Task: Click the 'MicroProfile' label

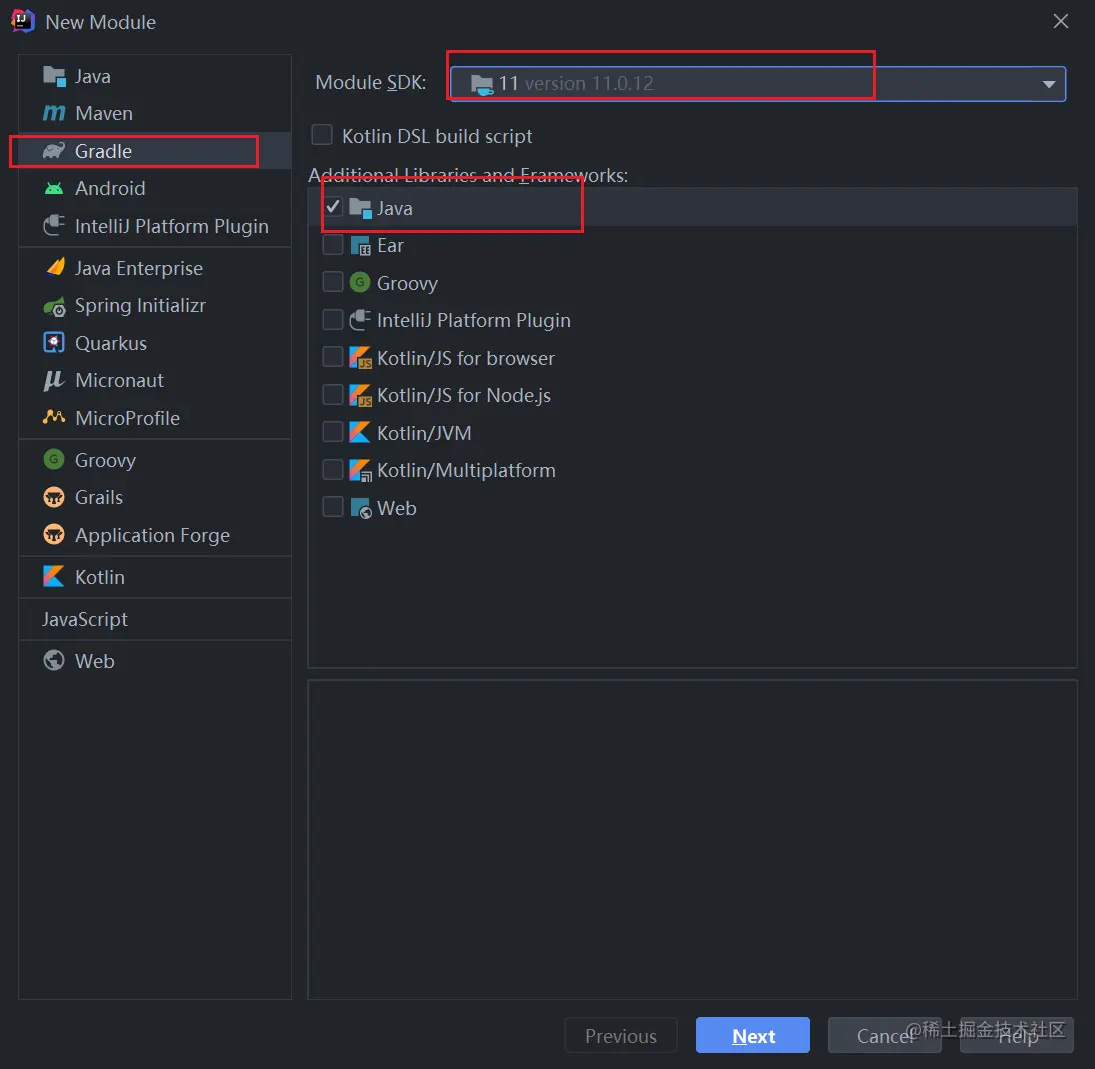Action: [x=127, y=418]
